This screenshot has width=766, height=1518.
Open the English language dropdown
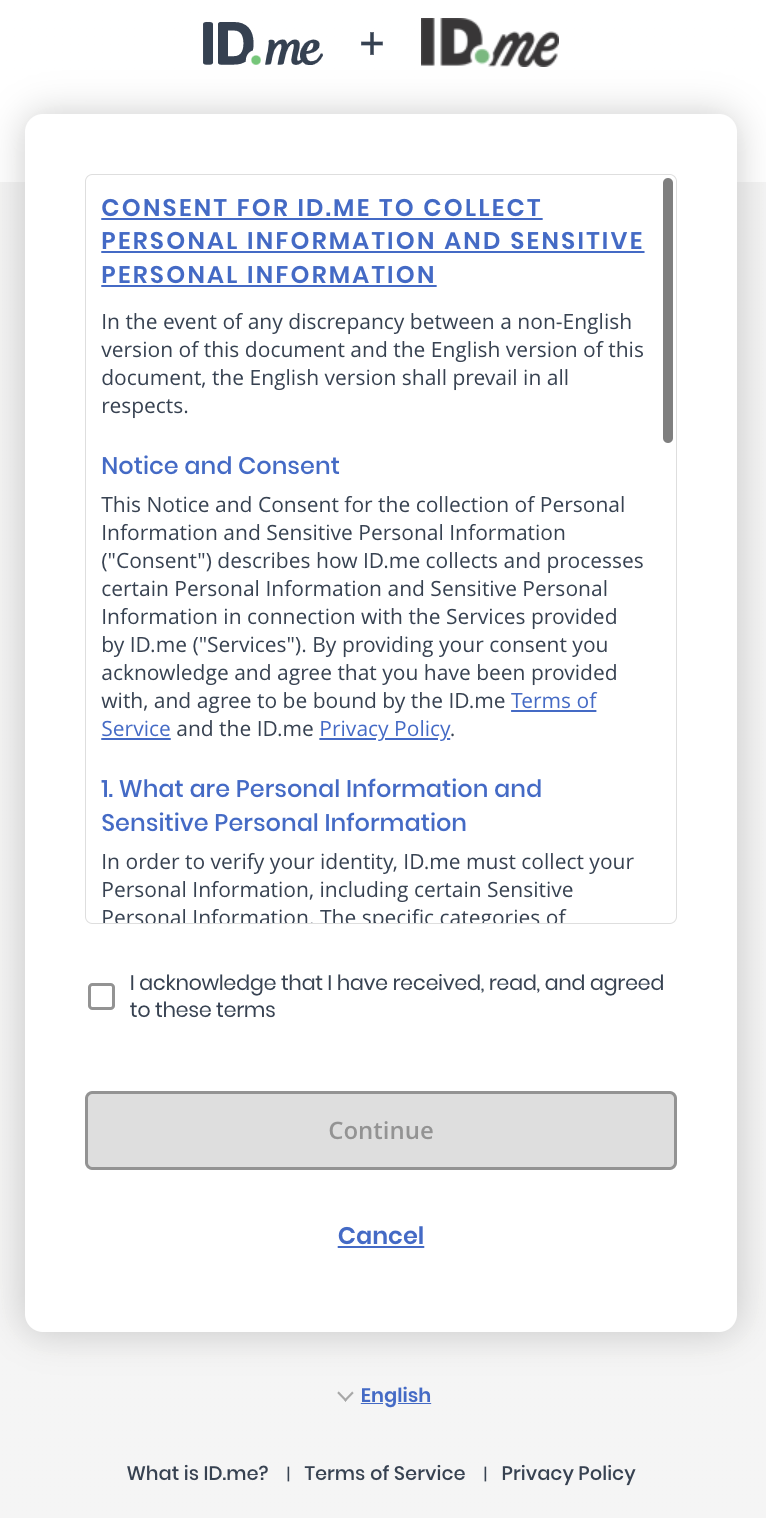[395, 1395]
